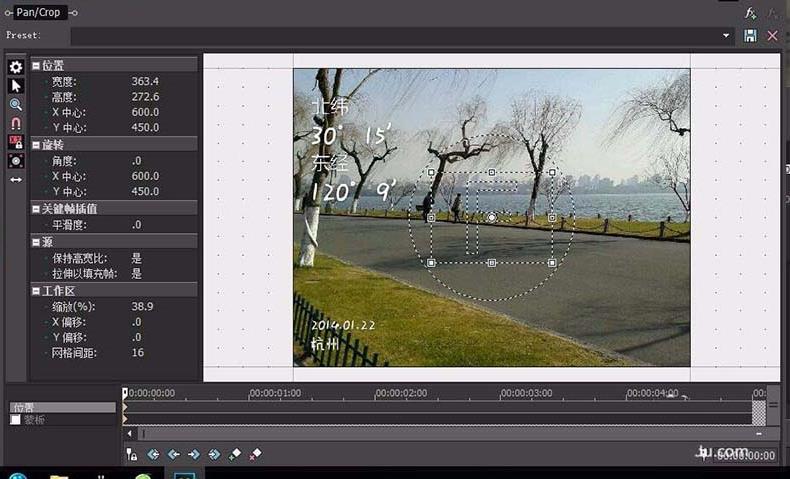790x479 pixels.
Task: Toggle the snapping magnet tool
Action: 16,123
